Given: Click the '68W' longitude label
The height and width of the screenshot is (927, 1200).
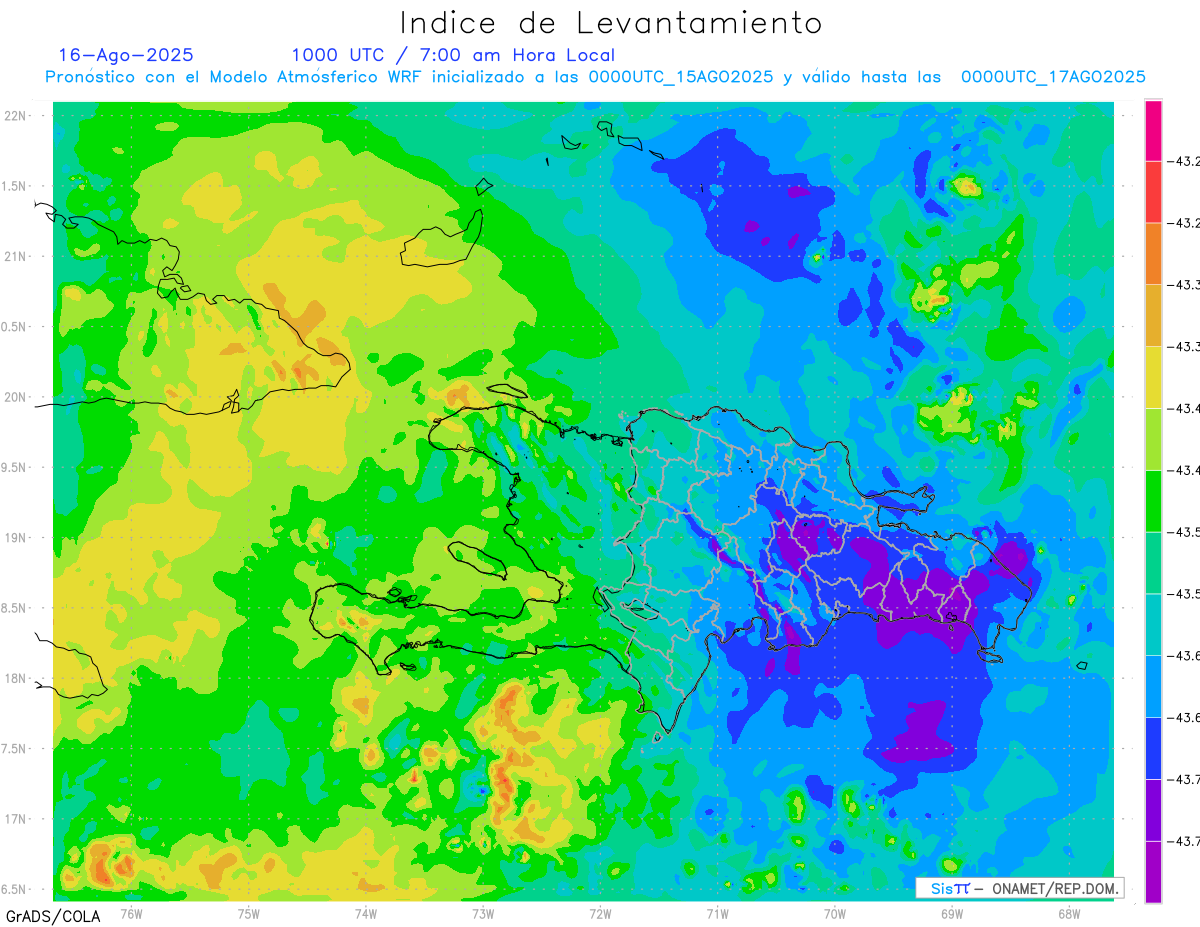Looking at the screenshot, I should pos(1069,913).
